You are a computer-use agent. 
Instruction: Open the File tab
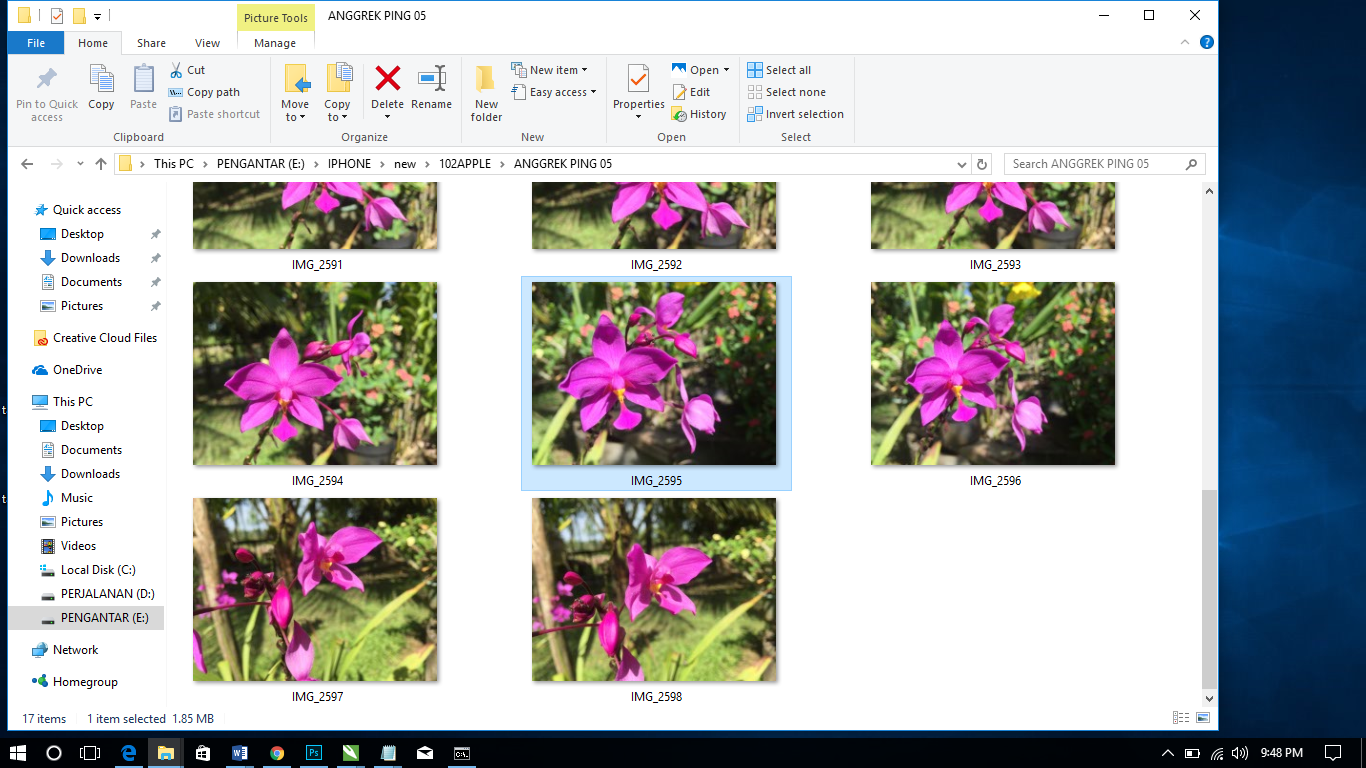point(36,43)
